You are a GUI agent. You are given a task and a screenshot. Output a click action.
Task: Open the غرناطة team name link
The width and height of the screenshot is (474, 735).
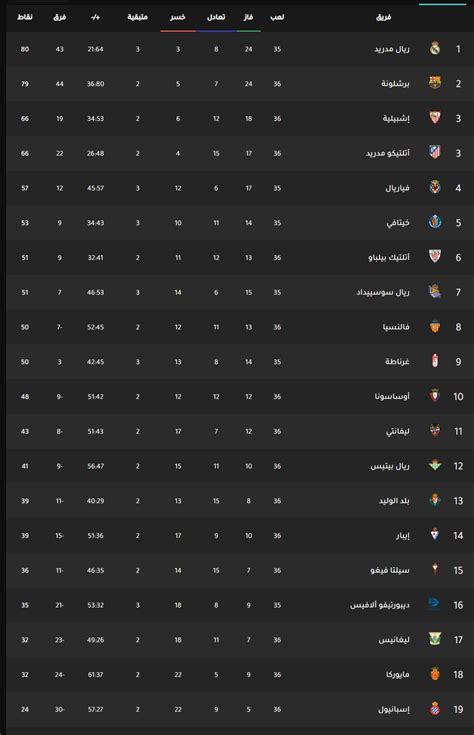(x=398, y=362)
